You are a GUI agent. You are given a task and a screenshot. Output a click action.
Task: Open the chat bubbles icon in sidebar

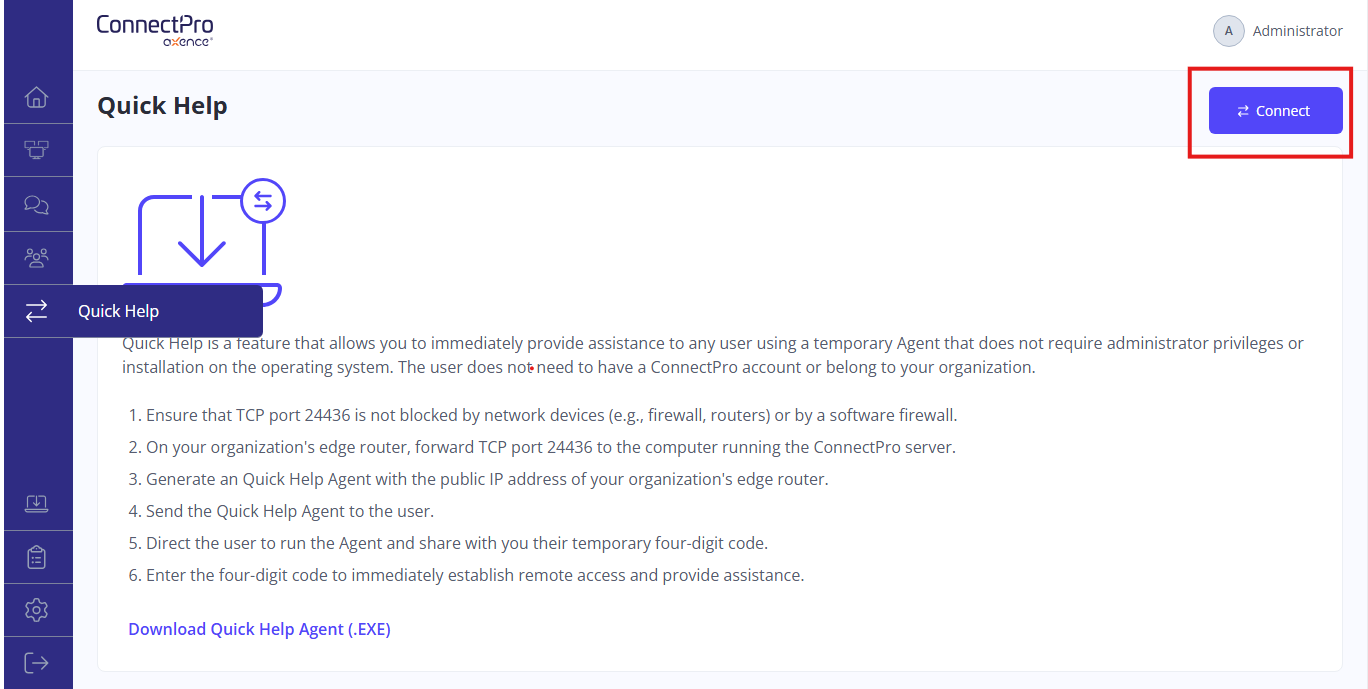36,204
